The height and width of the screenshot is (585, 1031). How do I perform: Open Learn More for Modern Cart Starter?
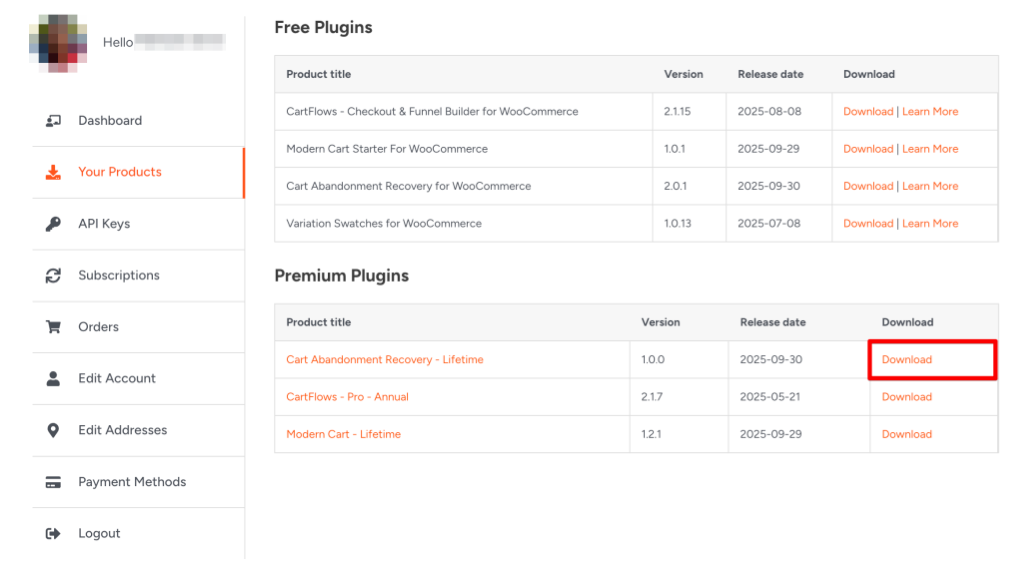(930, 149)
